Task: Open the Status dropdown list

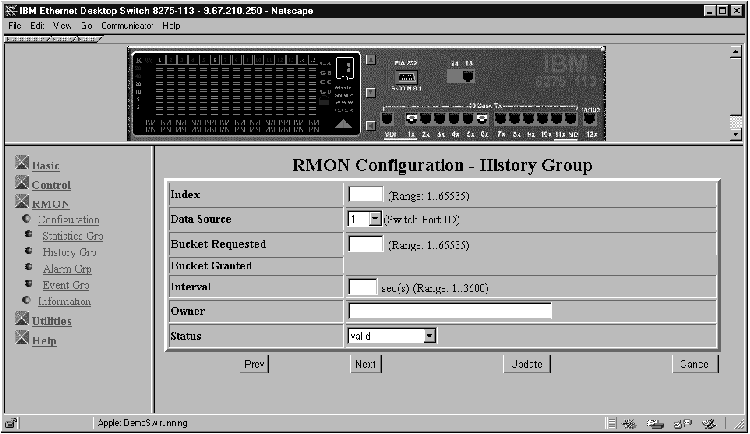Action: 430,336
